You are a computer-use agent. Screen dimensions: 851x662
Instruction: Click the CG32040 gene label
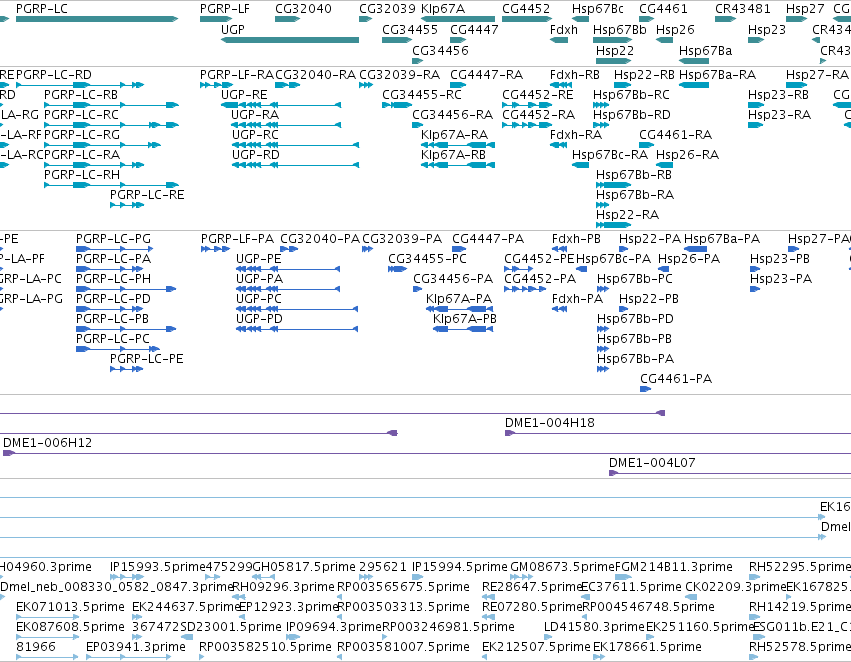303,9
